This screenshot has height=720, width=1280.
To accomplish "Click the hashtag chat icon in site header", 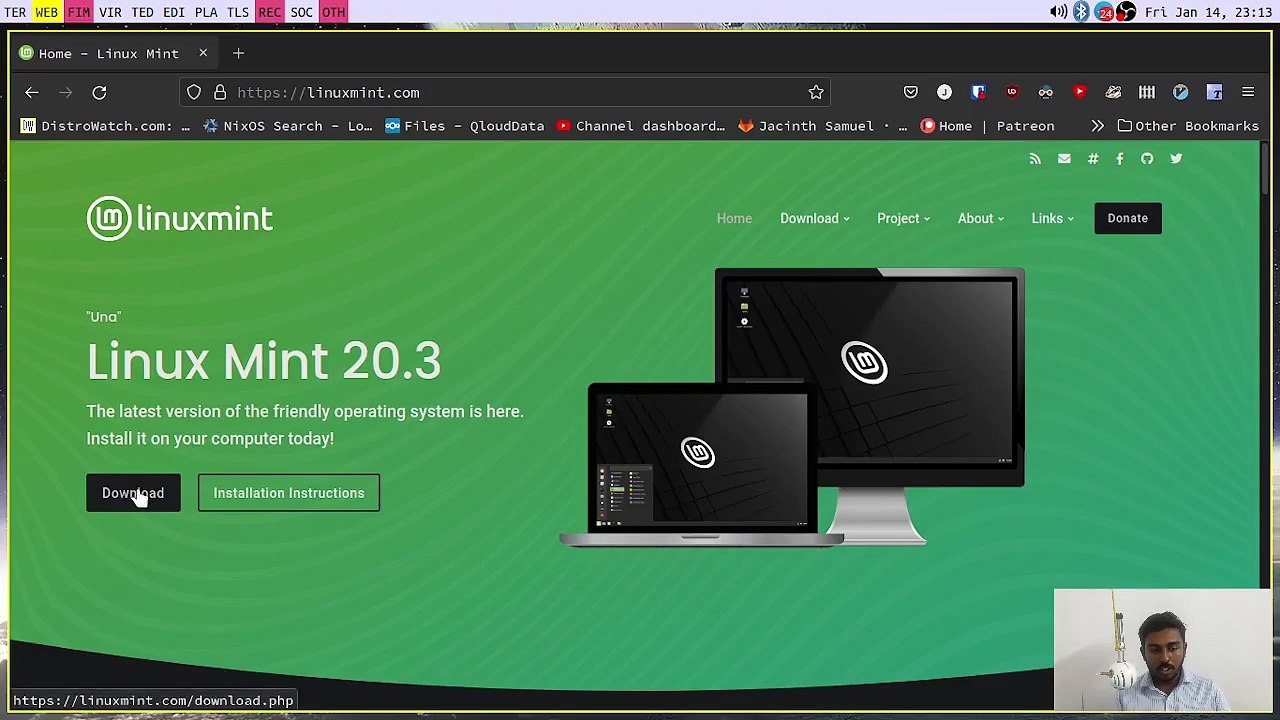I will [1093, 158].
